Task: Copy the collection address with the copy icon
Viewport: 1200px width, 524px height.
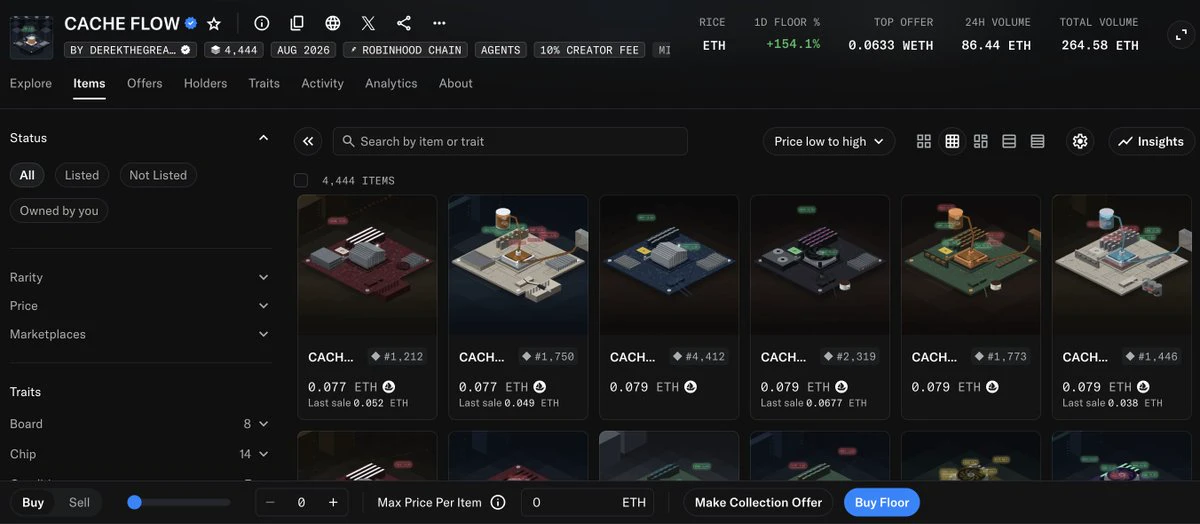Action: [x=297, y=23]
